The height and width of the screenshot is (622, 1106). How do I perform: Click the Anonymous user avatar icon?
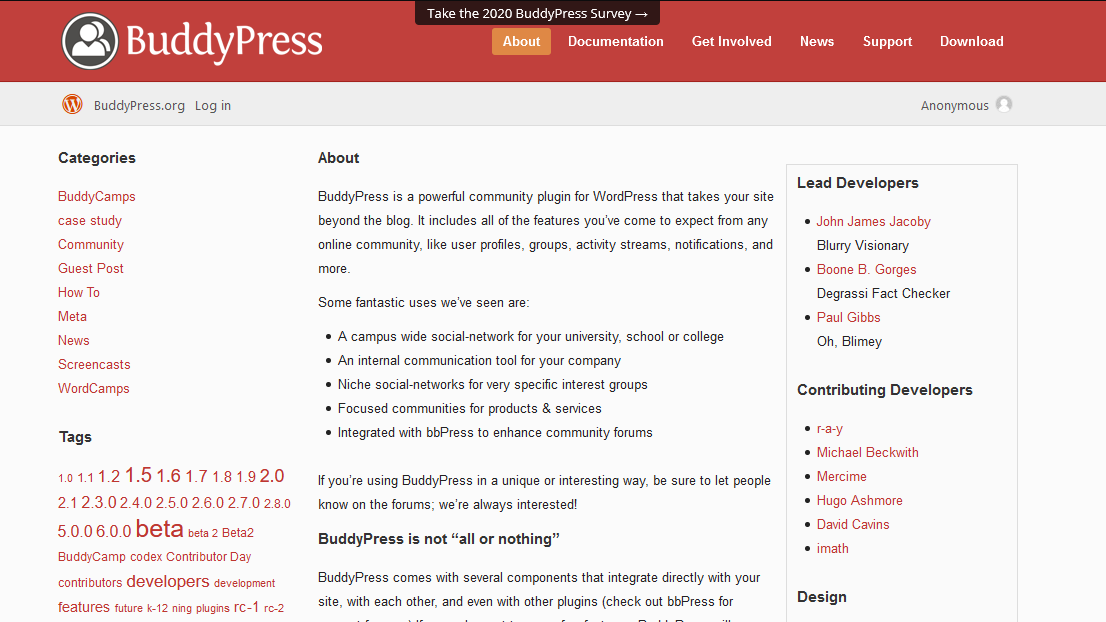click(x=1004, y=104)
